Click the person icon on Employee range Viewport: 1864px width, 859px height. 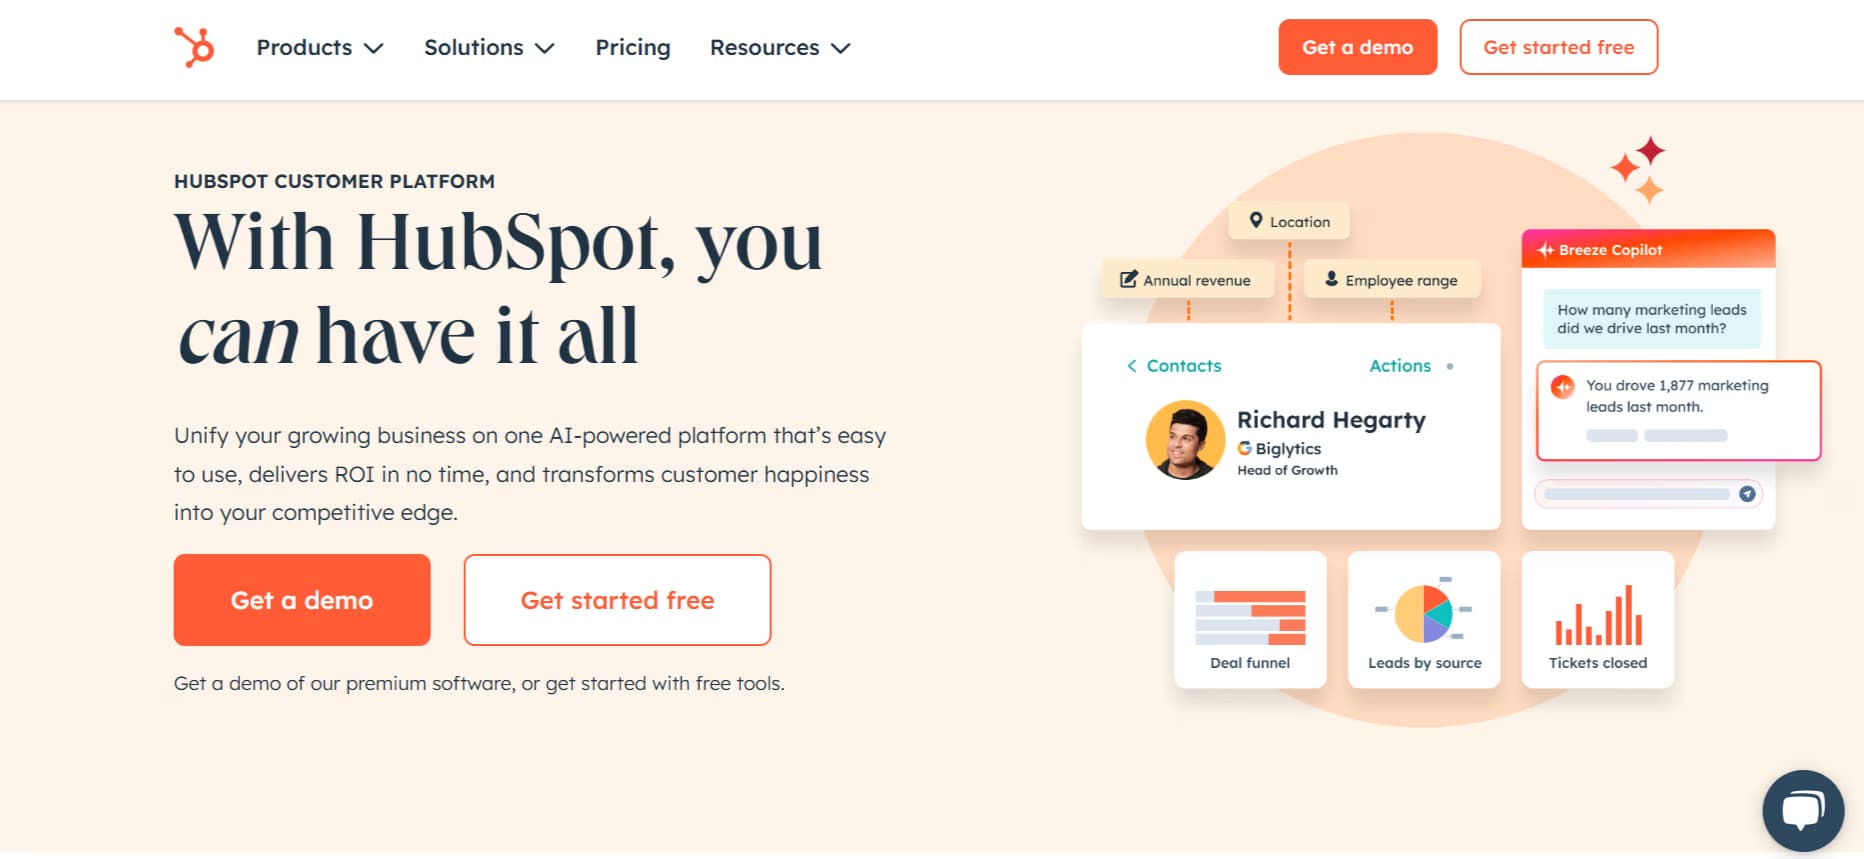(x=1332, y=279)
